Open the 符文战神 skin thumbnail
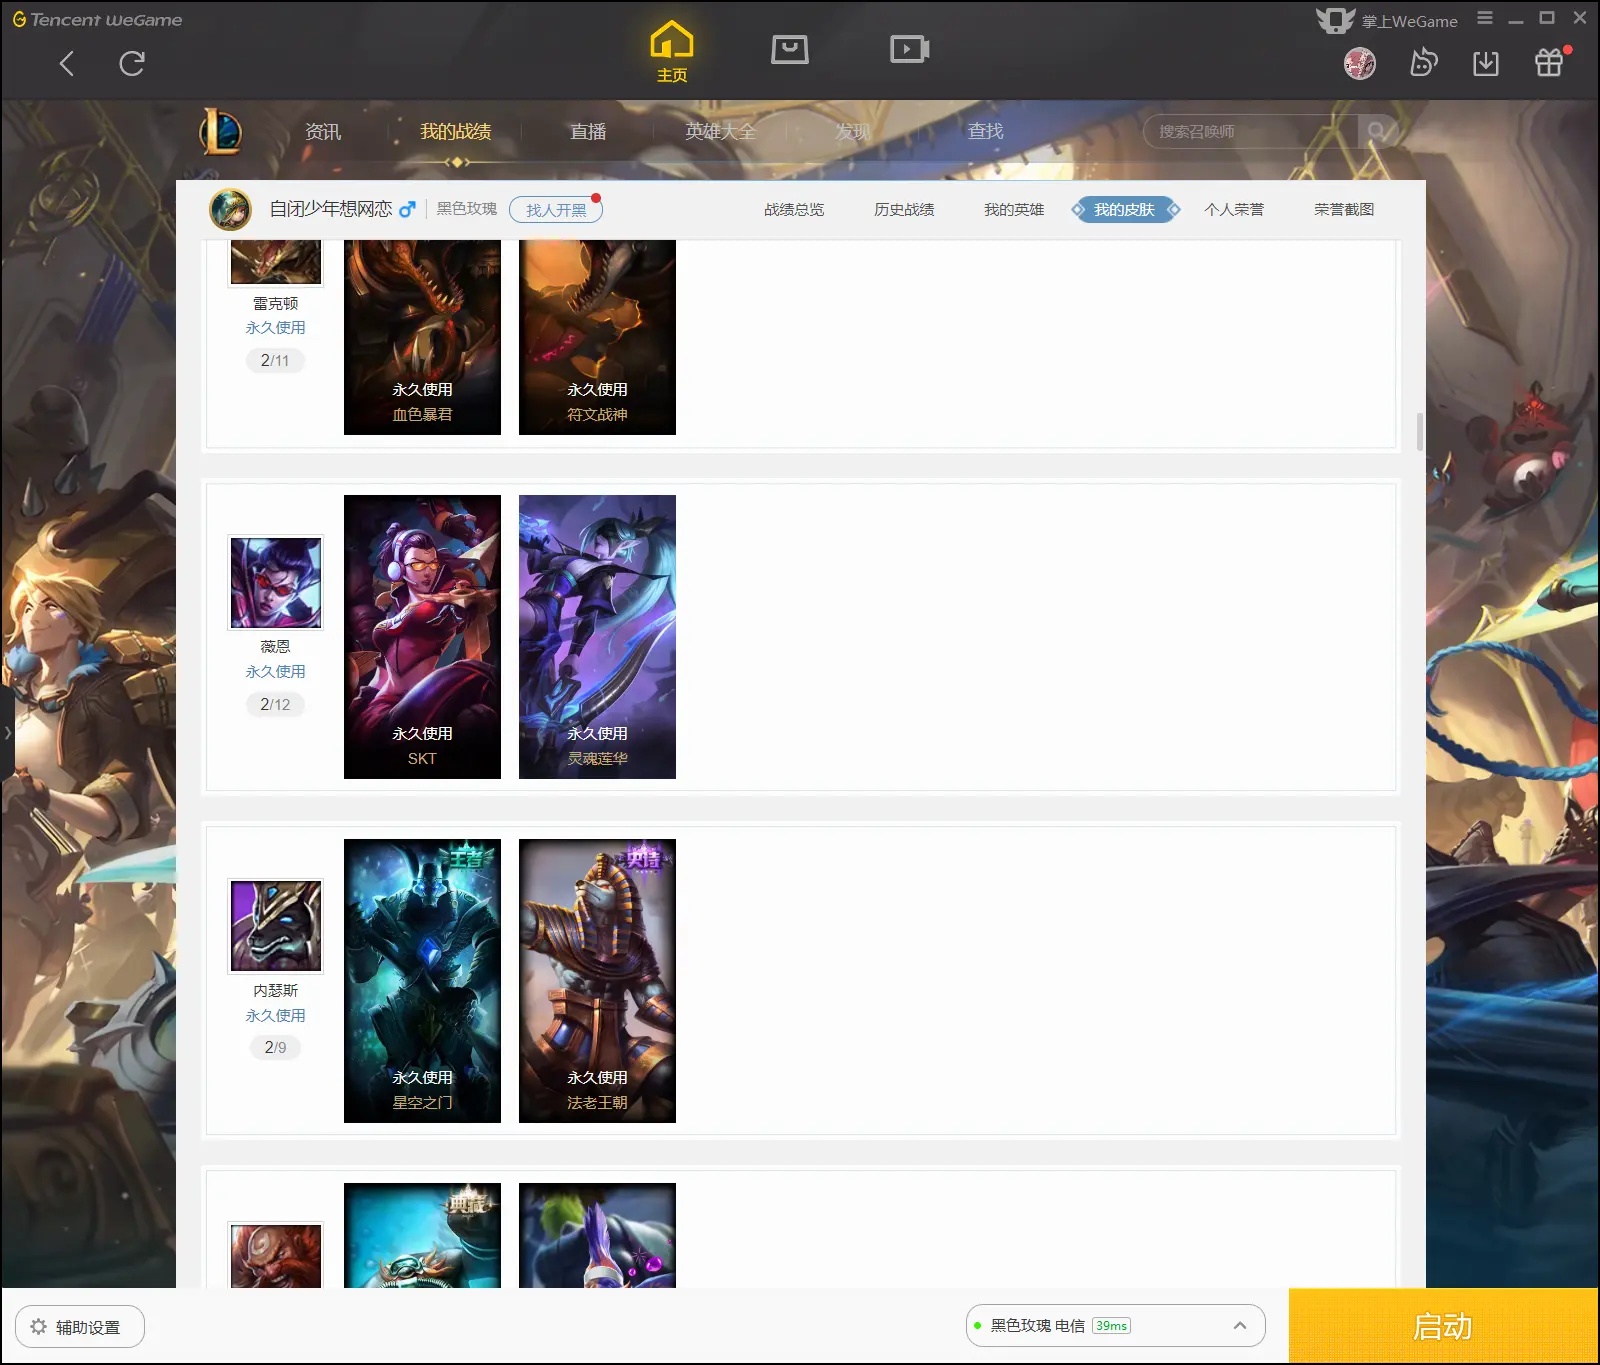The image size is (1600, 1365). 597,337
